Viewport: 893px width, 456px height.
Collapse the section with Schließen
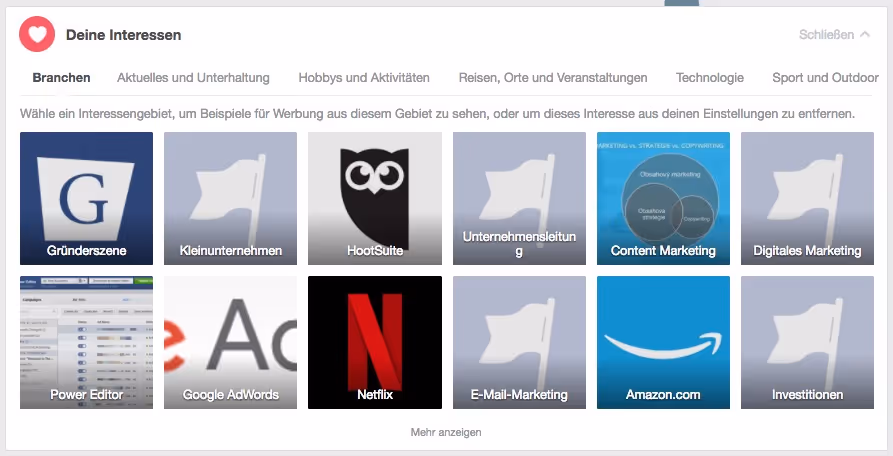pos(834,35)
